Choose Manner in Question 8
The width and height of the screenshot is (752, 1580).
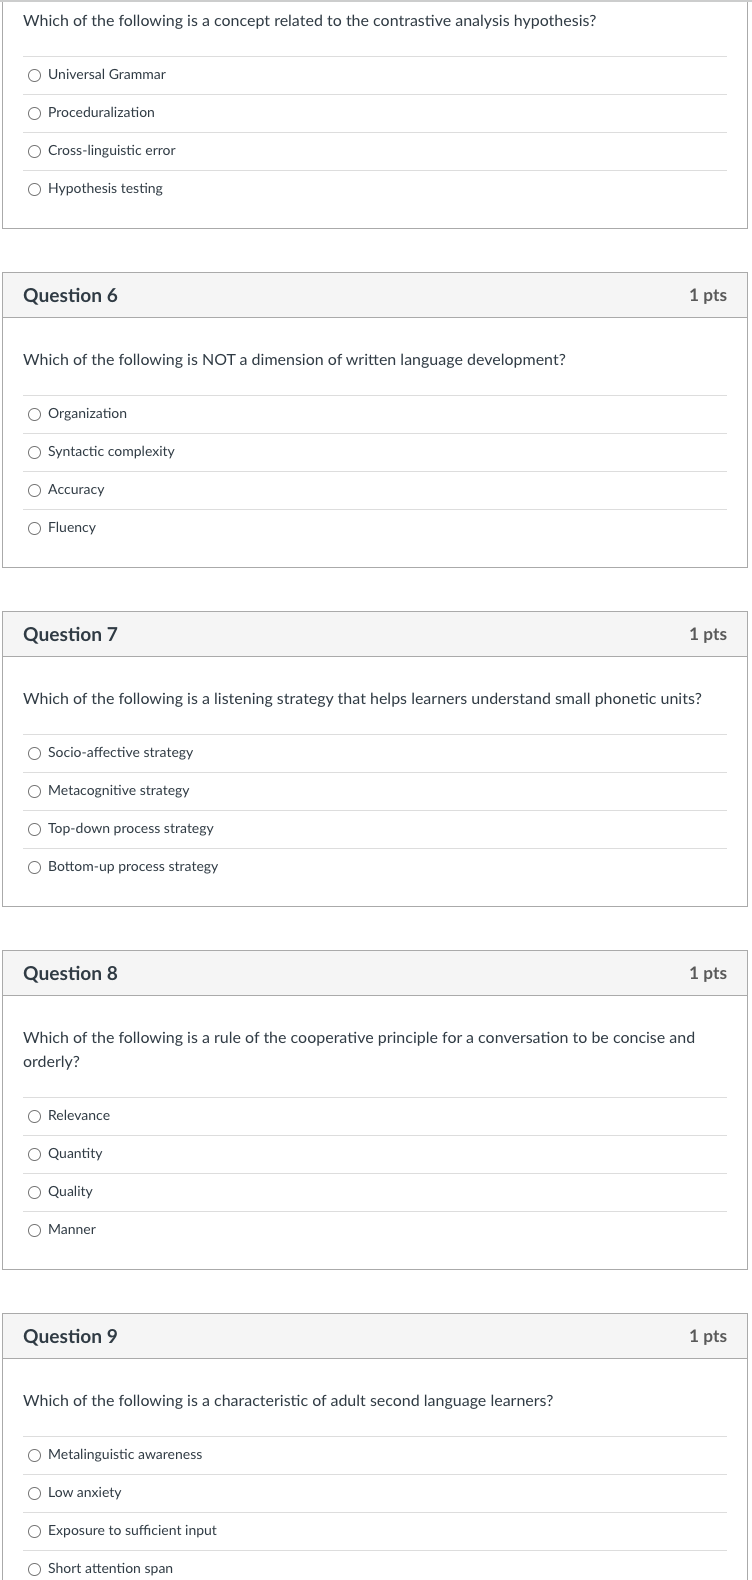pyautogui.click(x=34, y=1230)
